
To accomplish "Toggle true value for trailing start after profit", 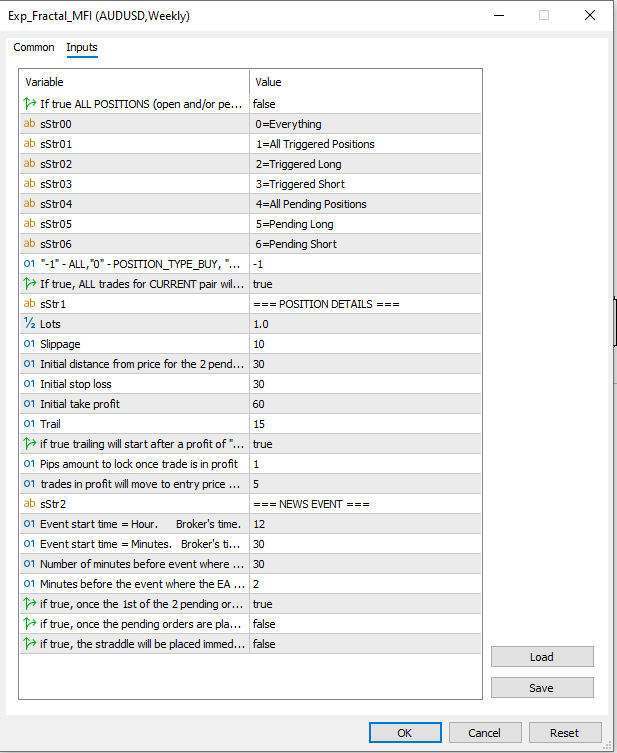I will pyautogui.click(x=365, y=444).
